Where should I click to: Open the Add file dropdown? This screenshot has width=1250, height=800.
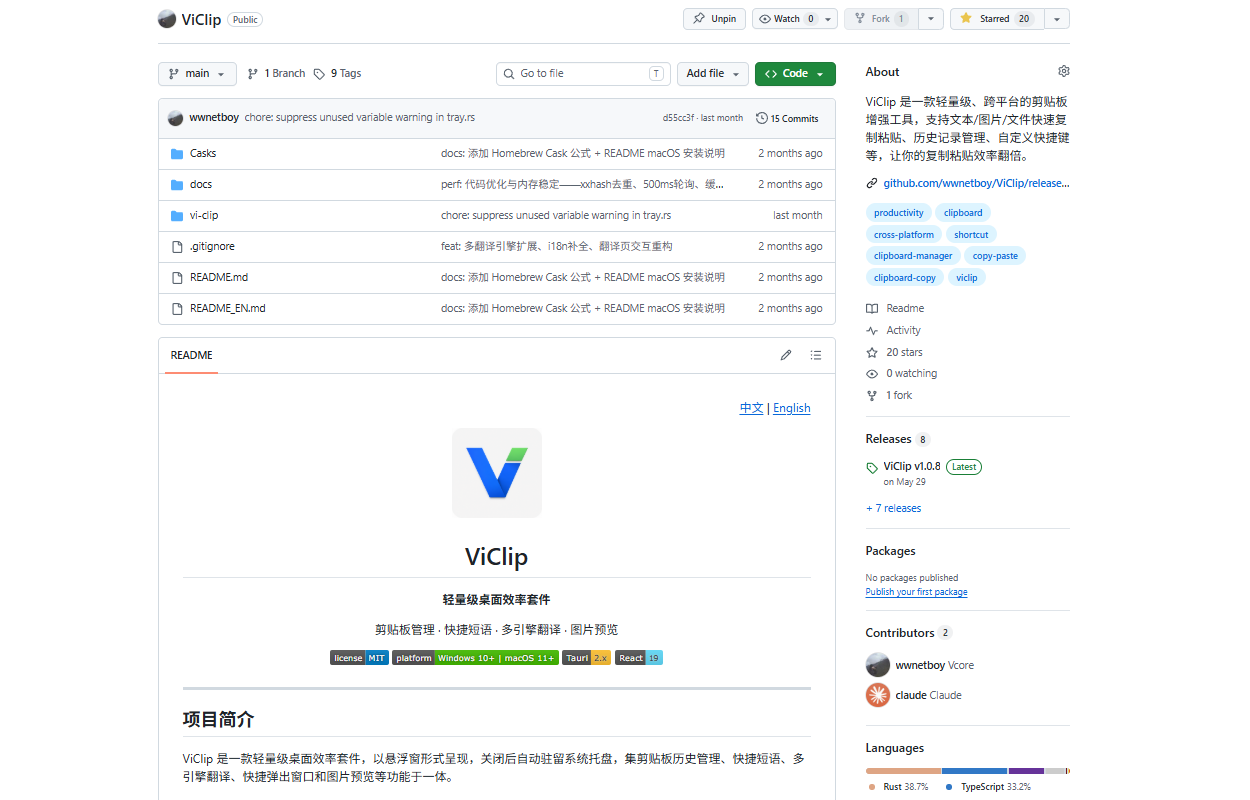[x=713, y=74]
